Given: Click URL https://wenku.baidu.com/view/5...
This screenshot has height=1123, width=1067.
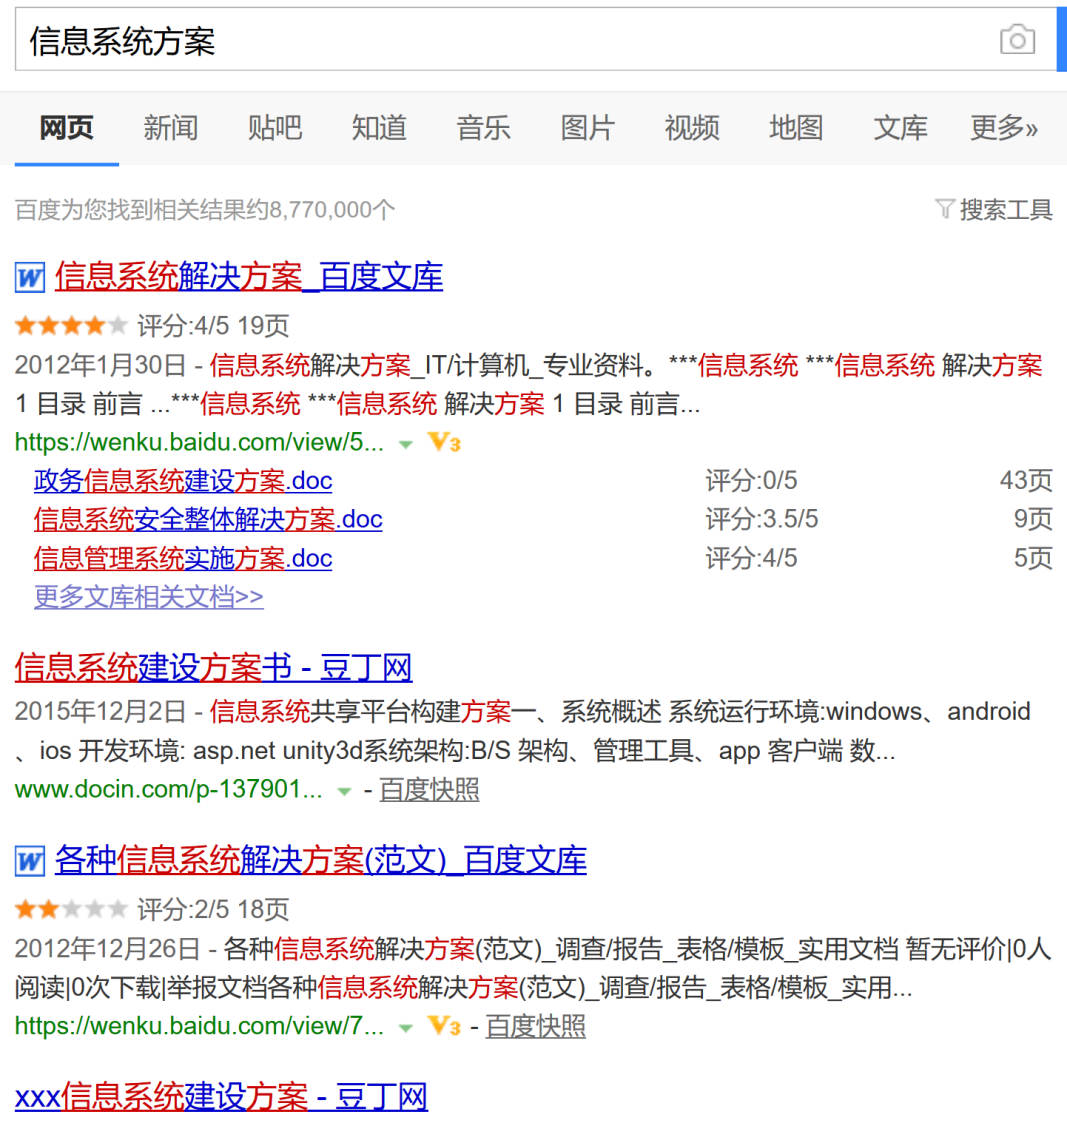Looking at the screenshot, I should click(199, 443).
